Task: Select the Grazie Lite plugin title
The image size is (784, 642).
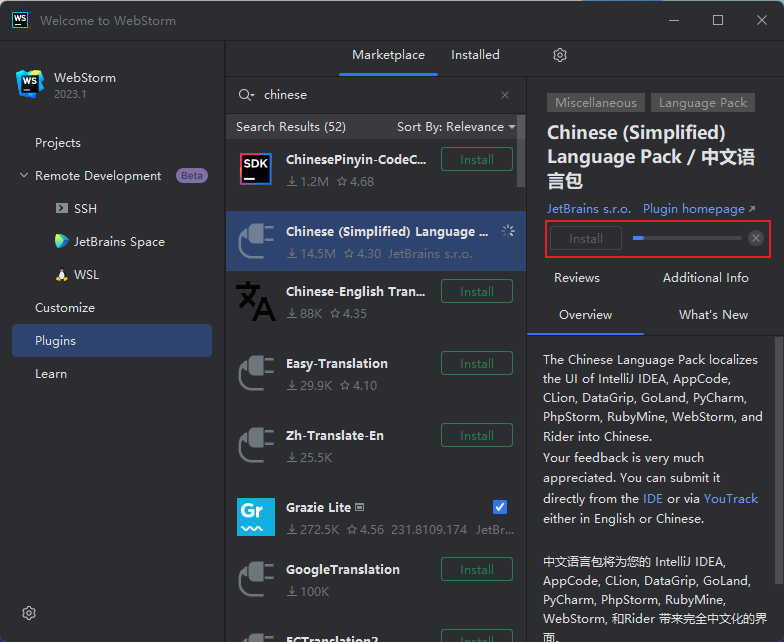Action: [x=318, y=508]
